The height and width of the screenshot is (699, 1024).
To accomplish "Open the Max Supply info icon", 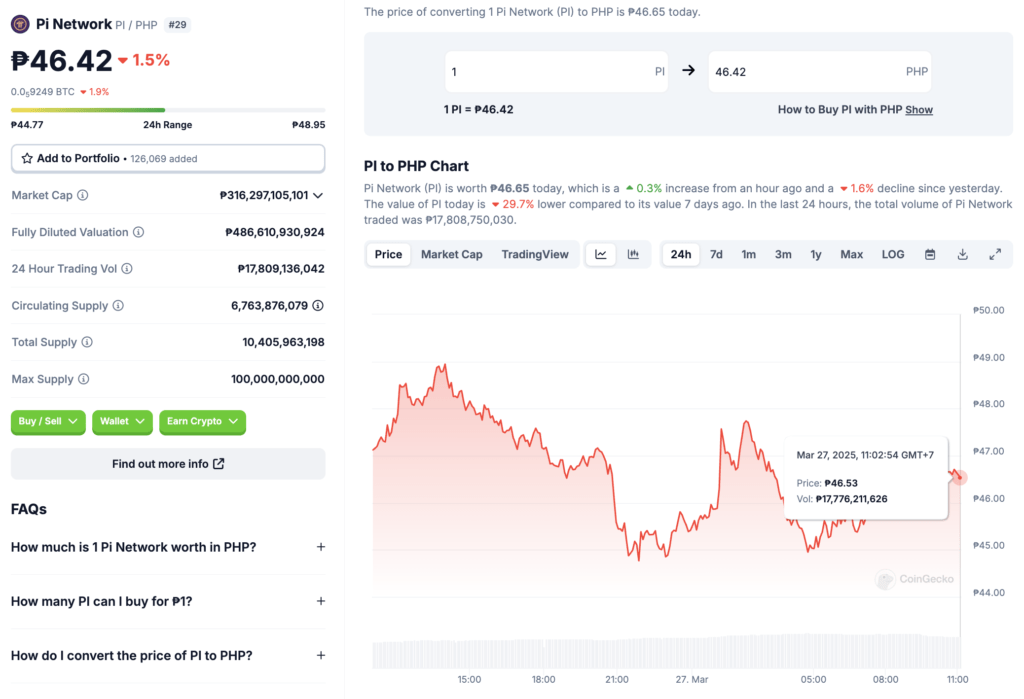I will pyautogui.click(x=84, y=379).
